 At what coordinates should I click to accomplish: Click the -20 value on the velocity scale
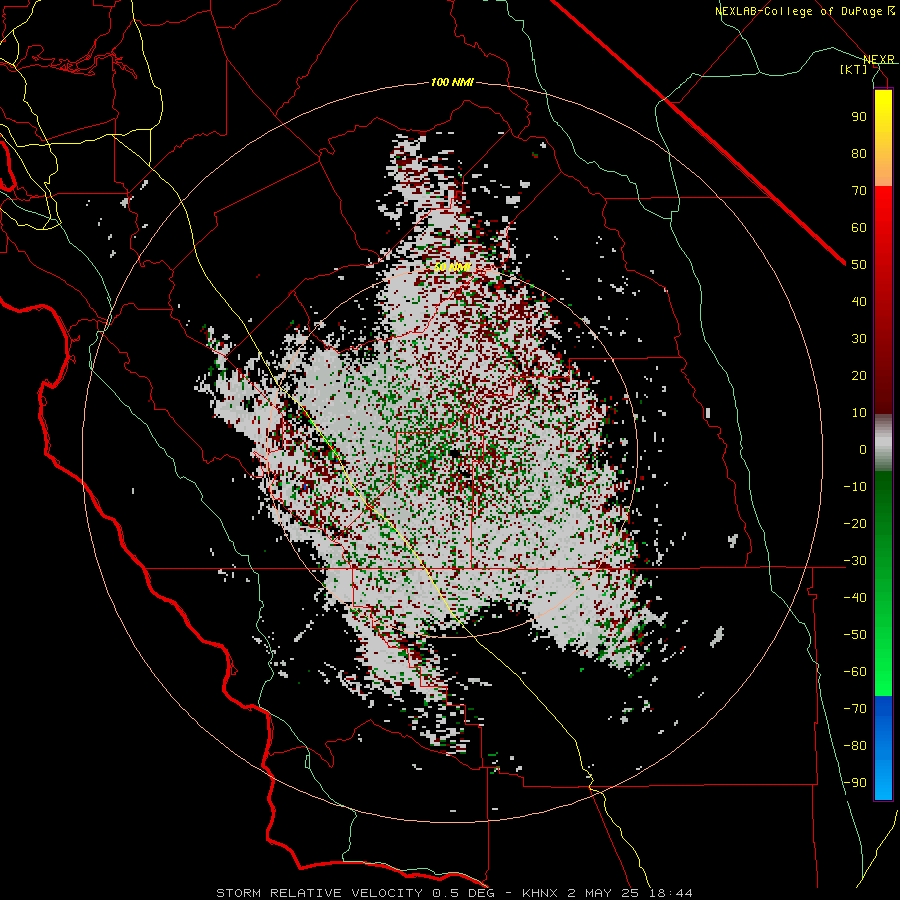click(855, 523)
